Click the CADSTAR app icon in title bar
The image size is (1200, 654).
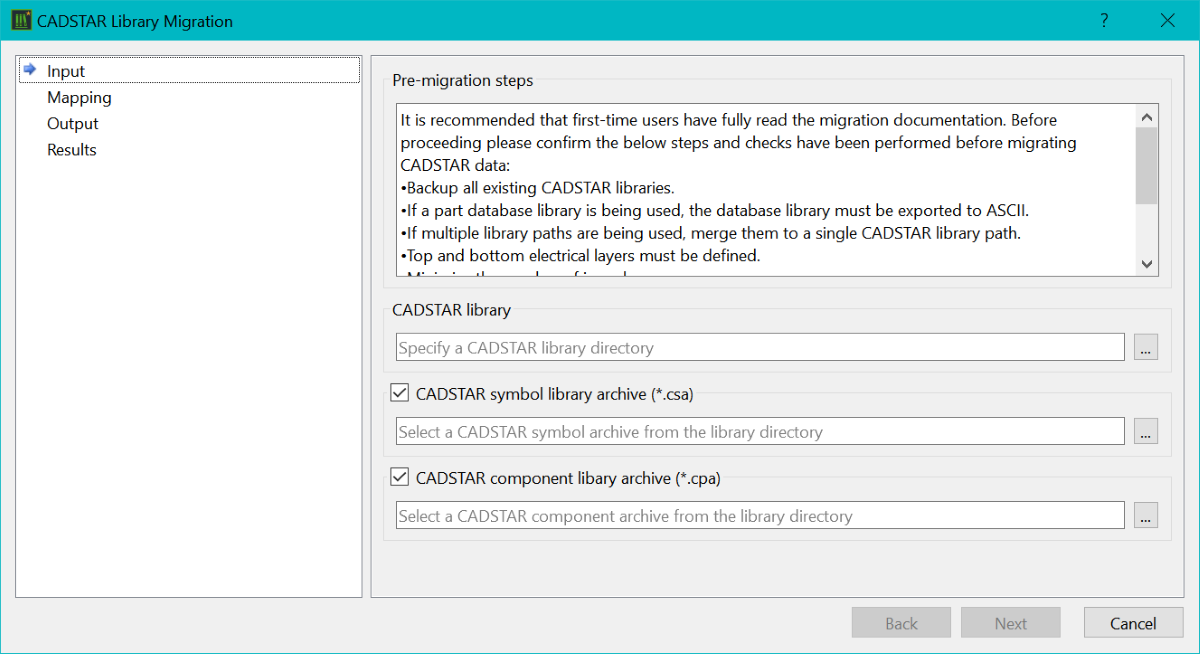(21, 21)
